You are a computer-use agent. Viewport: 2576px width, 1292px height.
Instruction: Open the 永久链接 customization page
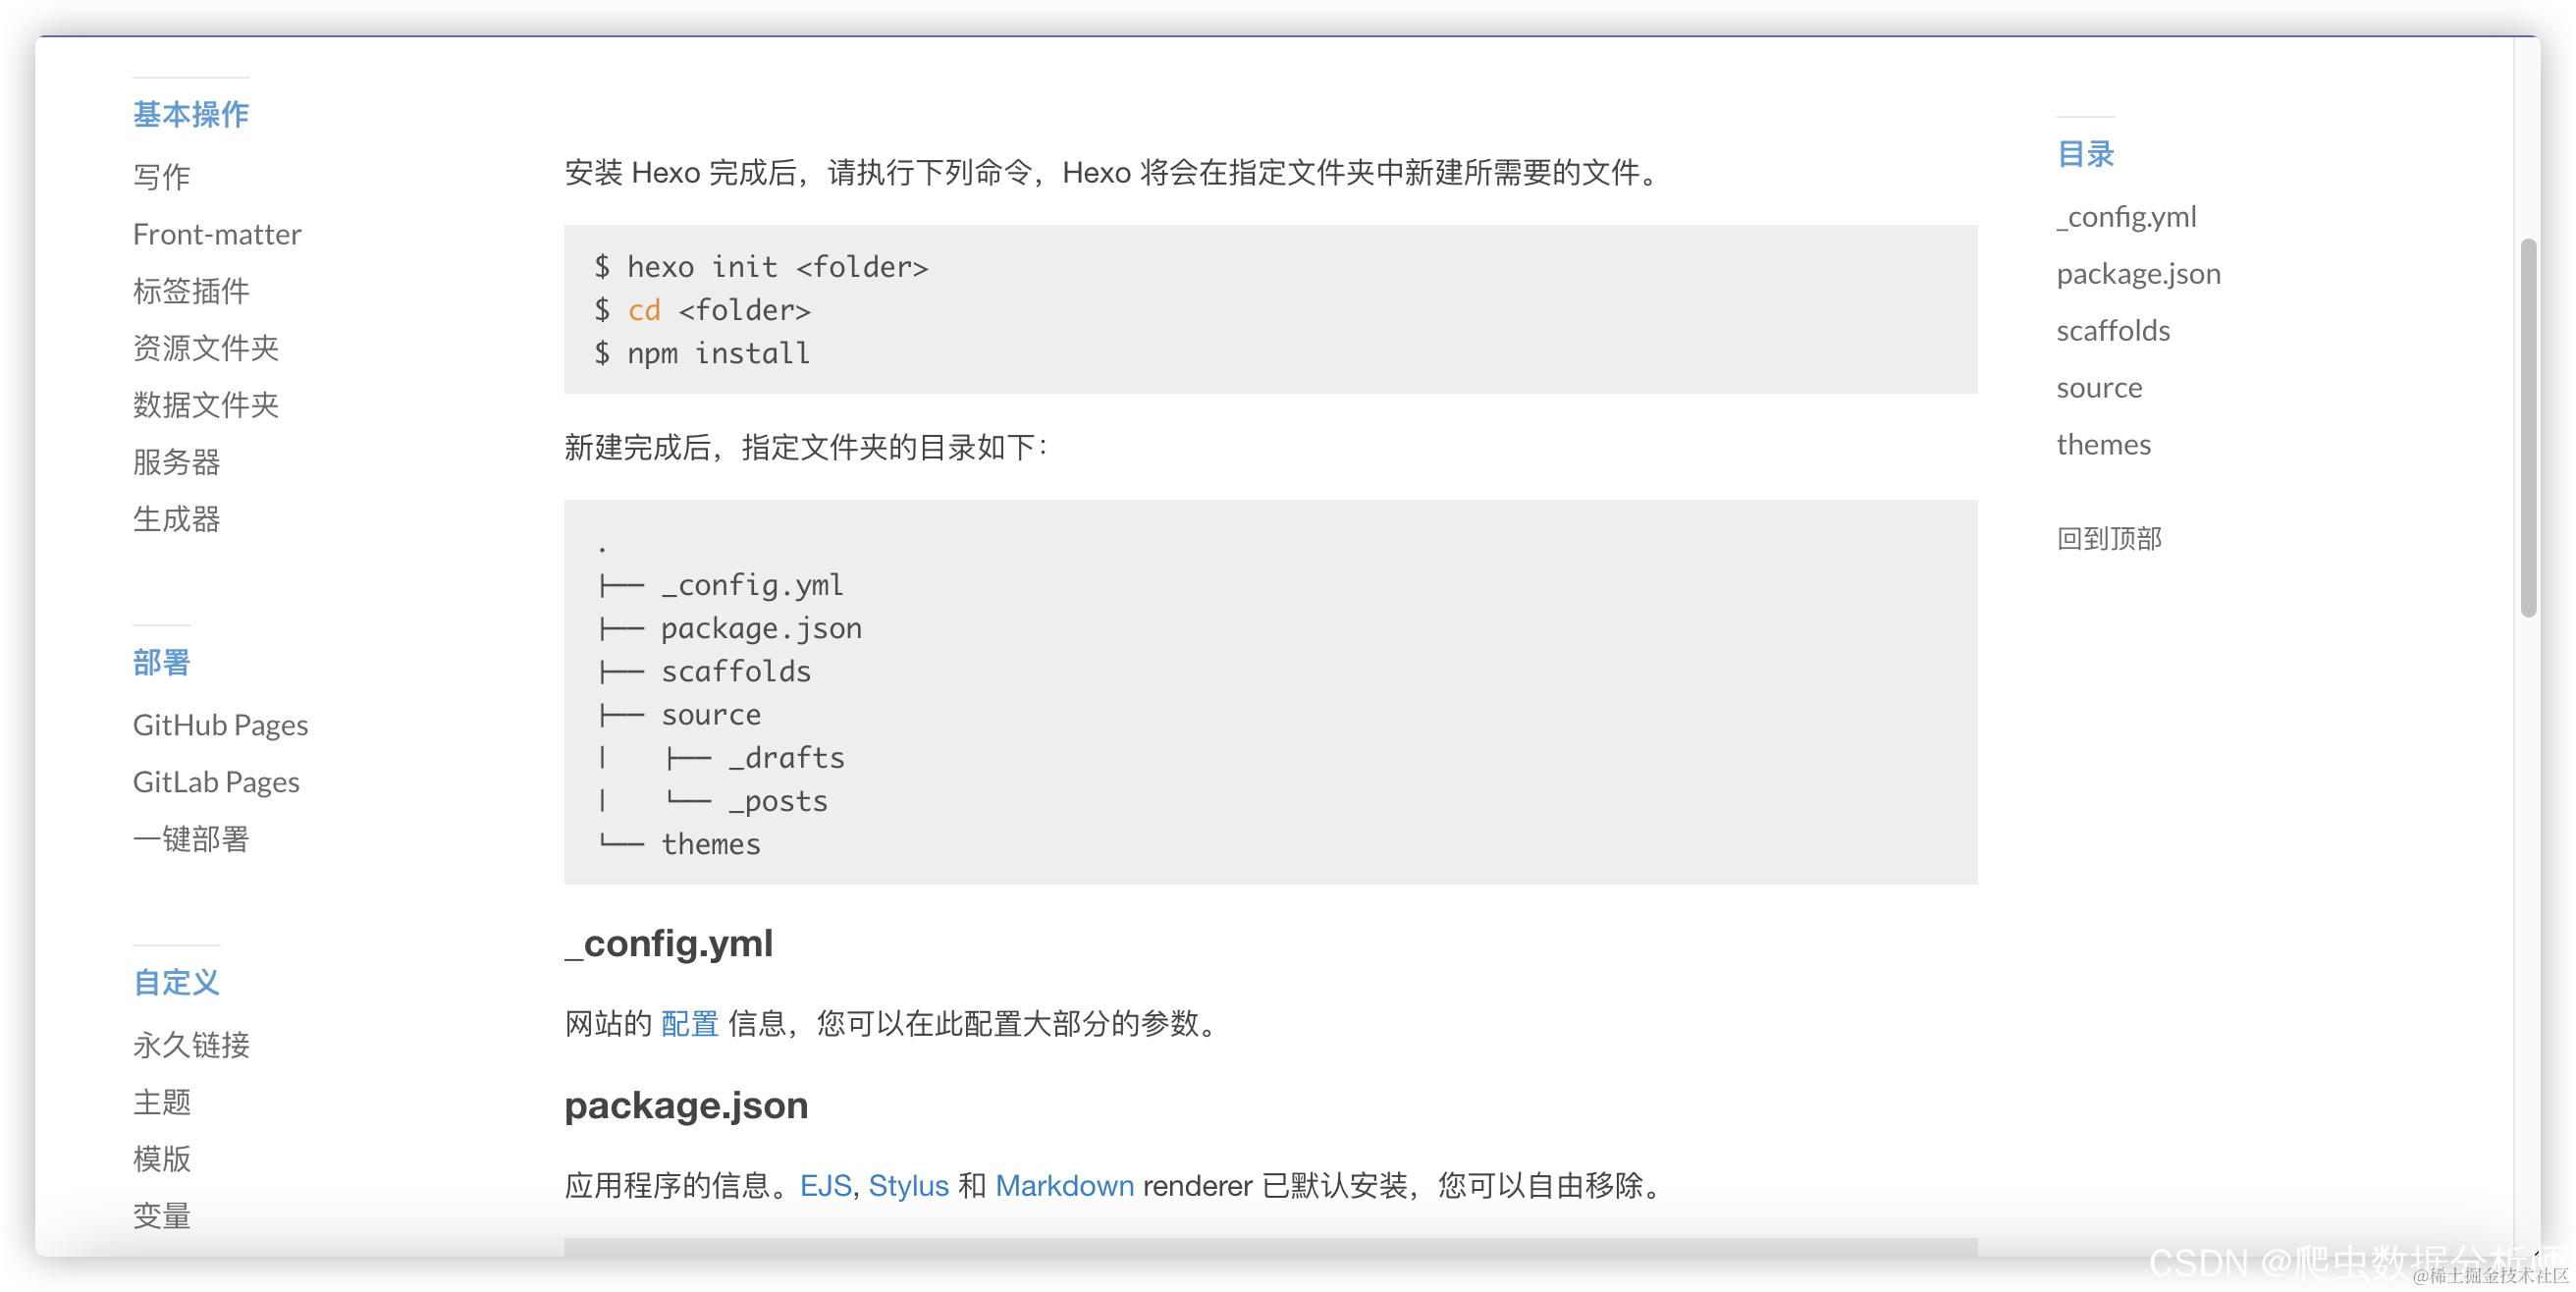(x=190, y=1045)
